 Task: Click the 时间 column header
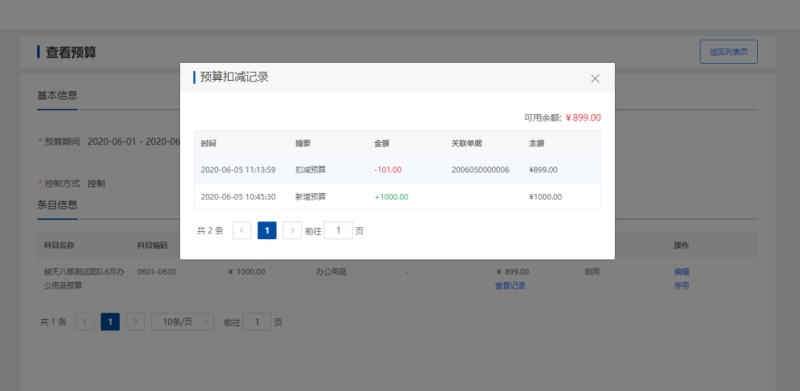(x=208, y=143)
